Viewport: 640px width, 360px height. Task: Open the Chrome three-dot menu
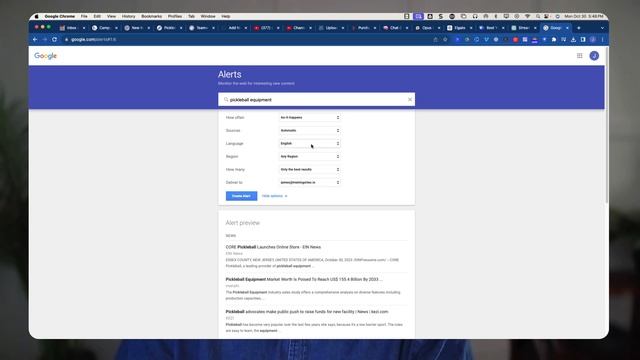click(602, 40)
